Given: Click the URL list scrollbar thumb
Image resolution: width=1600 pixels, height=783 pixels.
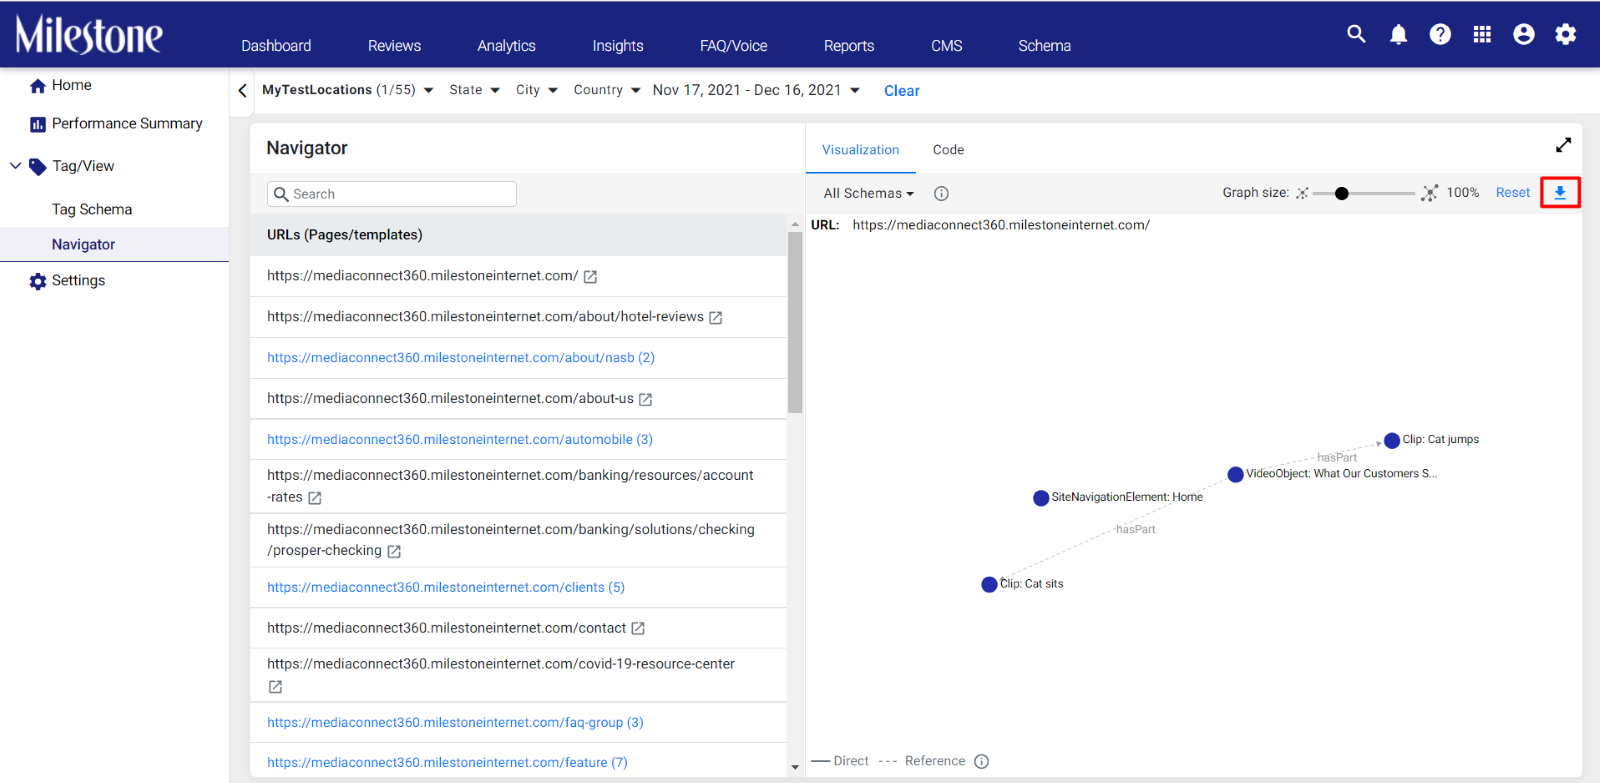Looking at the screenshot, I should 795,323.
